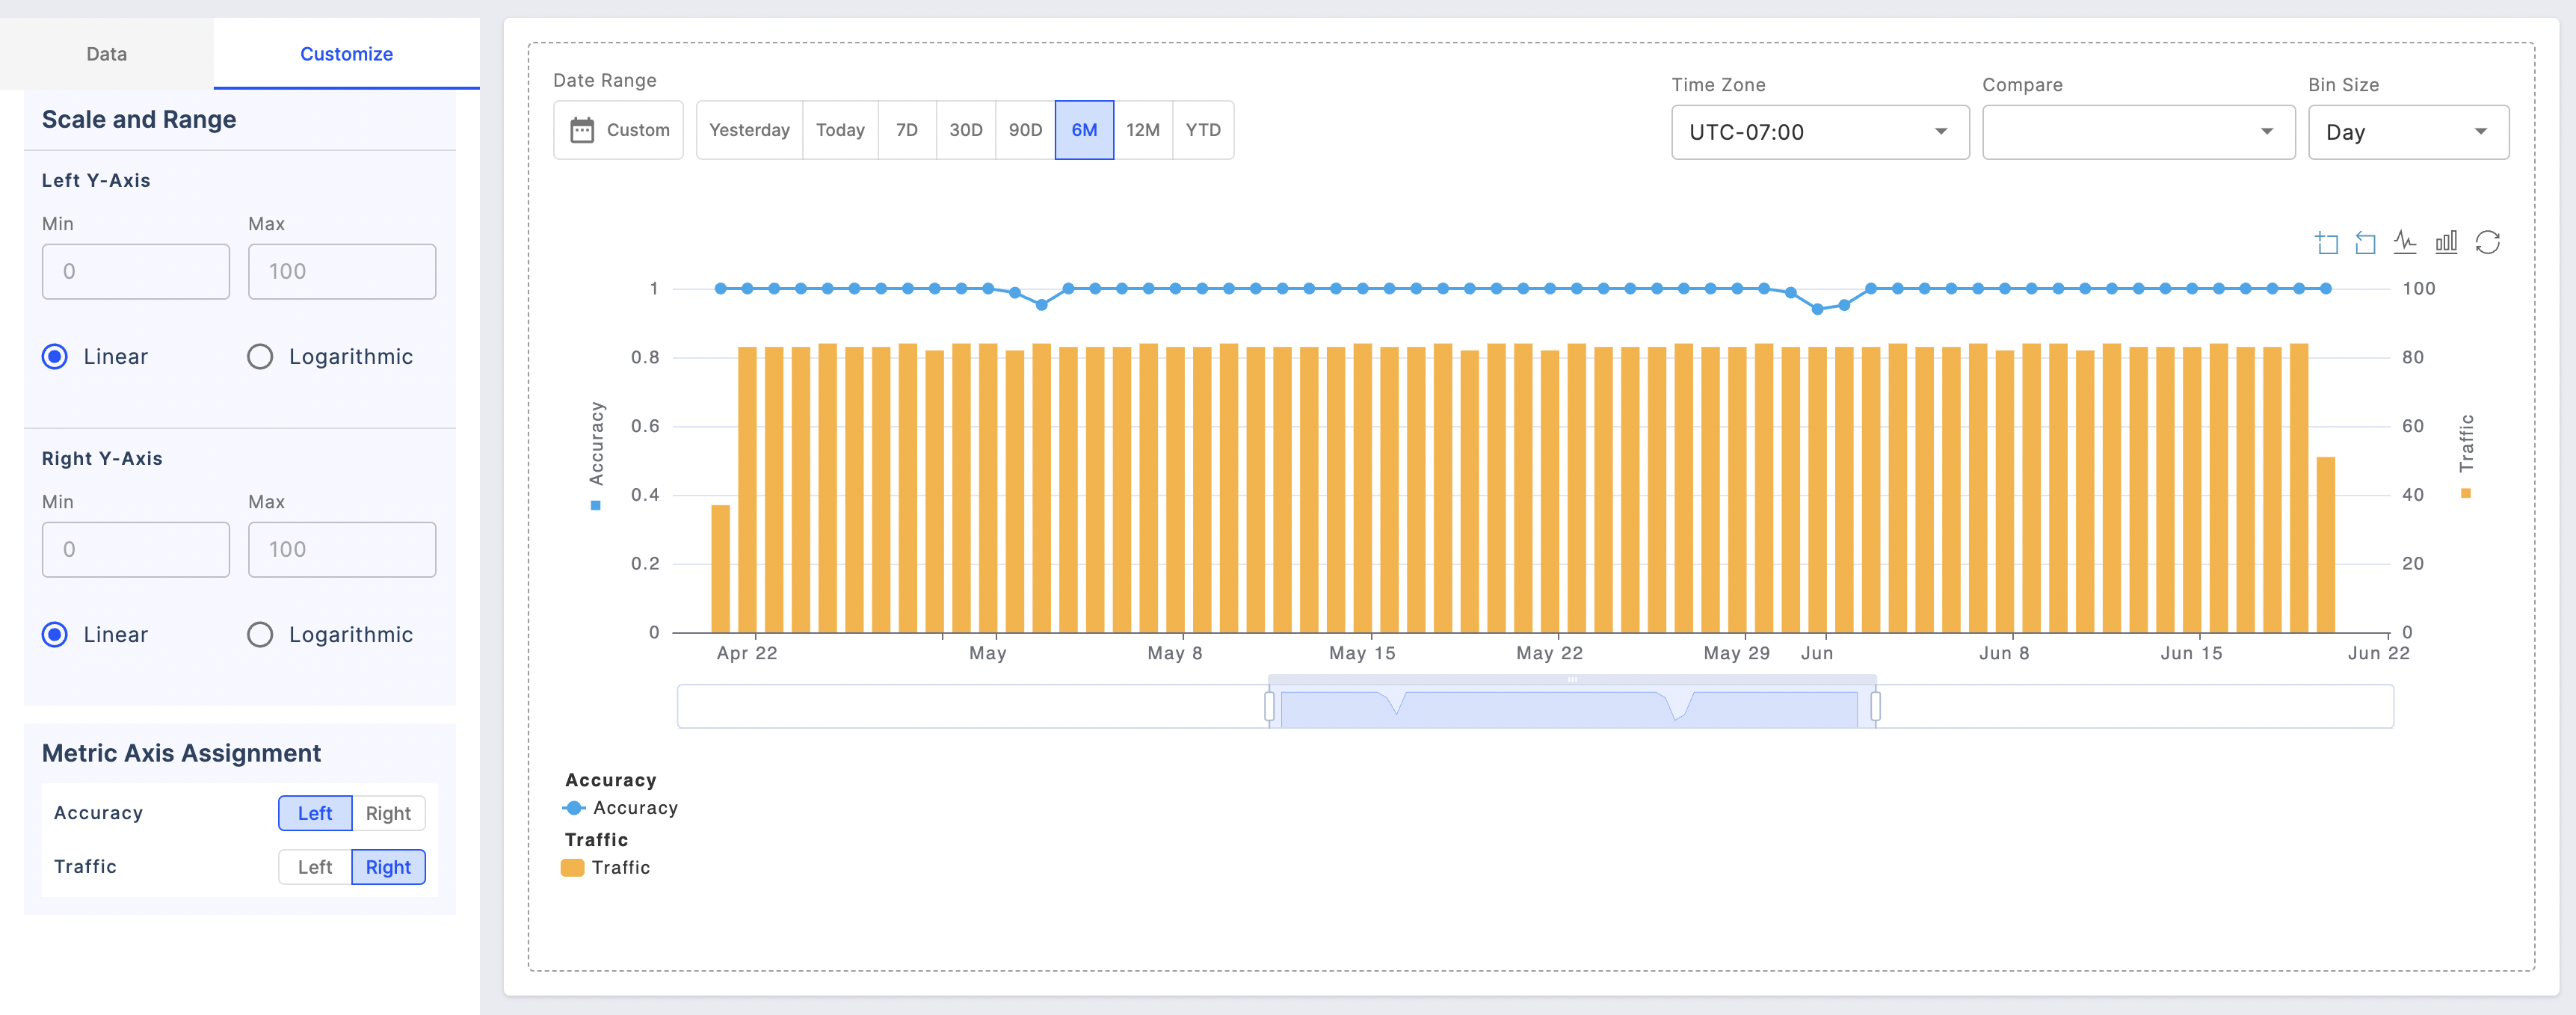Toggle Traffic series in the legend
The width and height of the screenshot is (2576, 1015).
coord(606,868)
